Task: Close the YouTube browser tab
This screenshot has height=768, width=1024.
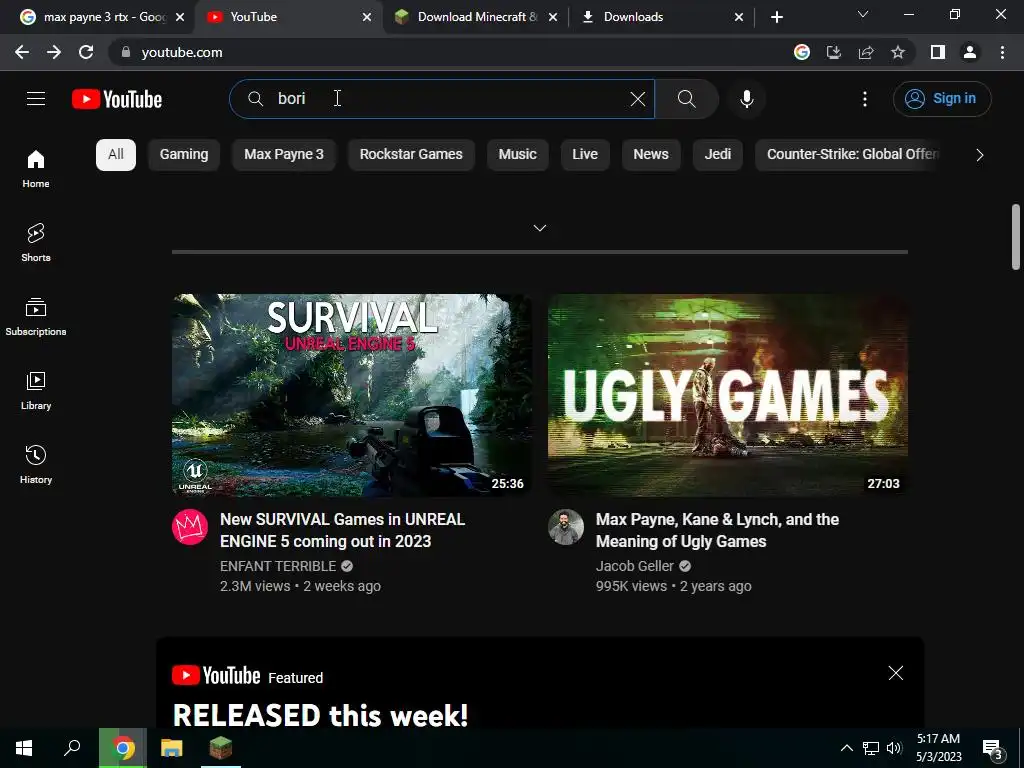Action: coord(367,17)
